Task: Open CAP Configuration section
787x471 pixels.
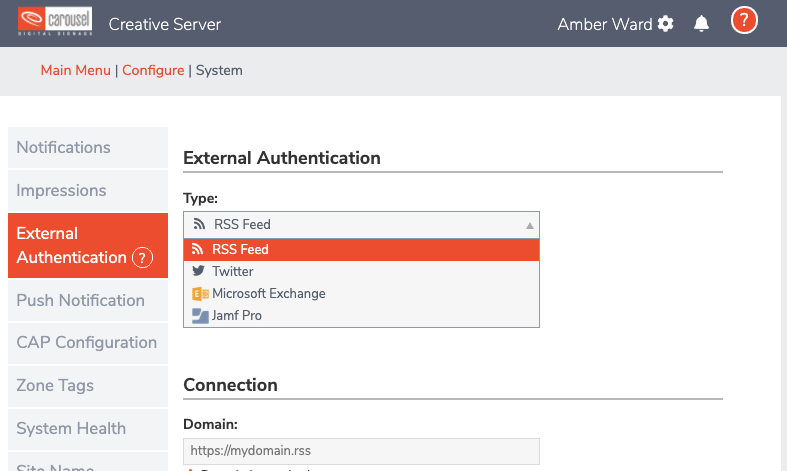Action: point(87,342)
